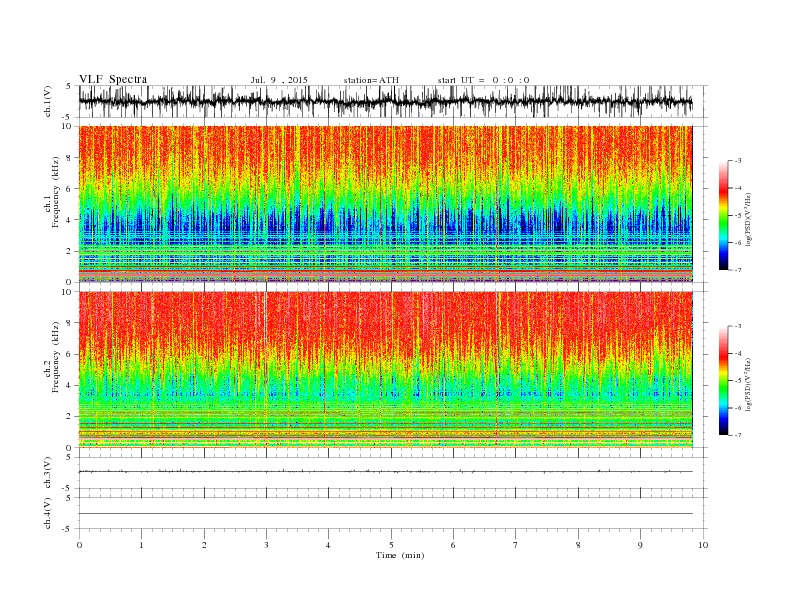This screenshot has width=792, height=612.
Task: Click the "-3" label on ch.1 color bar
Action: point(737,161)
